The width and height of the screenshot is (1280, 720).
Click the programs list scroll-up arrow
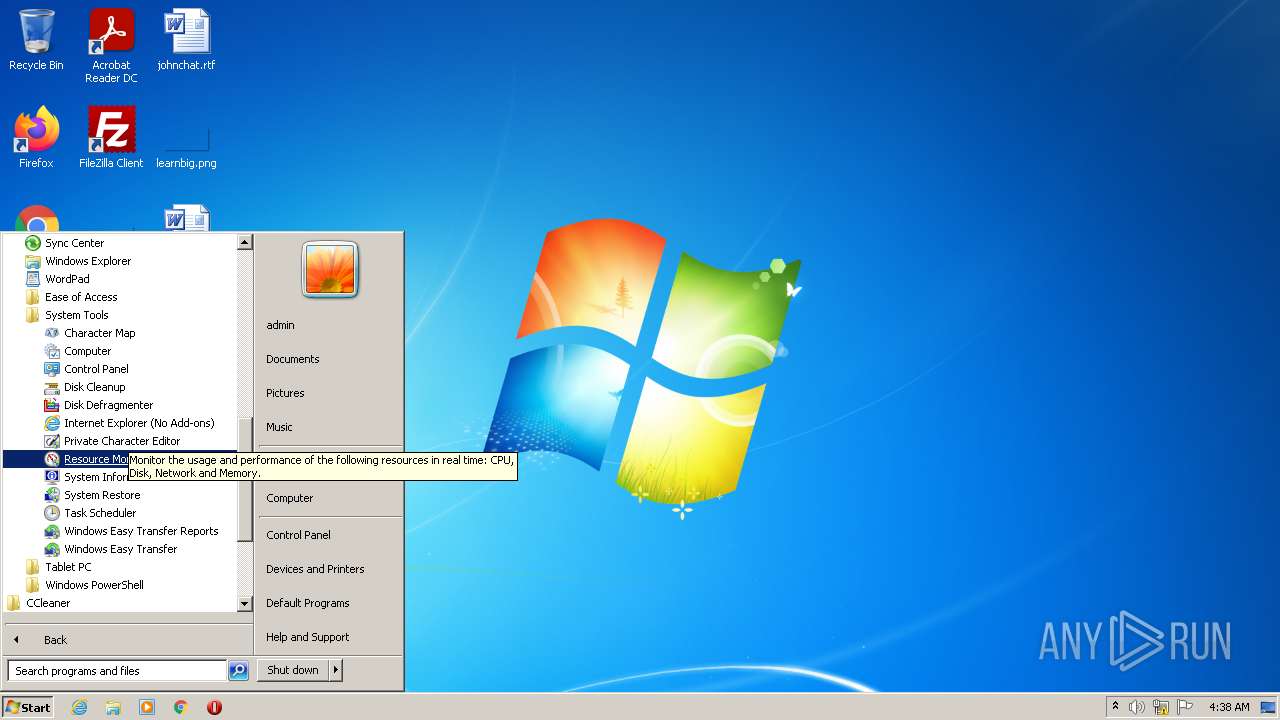[244, 242]
